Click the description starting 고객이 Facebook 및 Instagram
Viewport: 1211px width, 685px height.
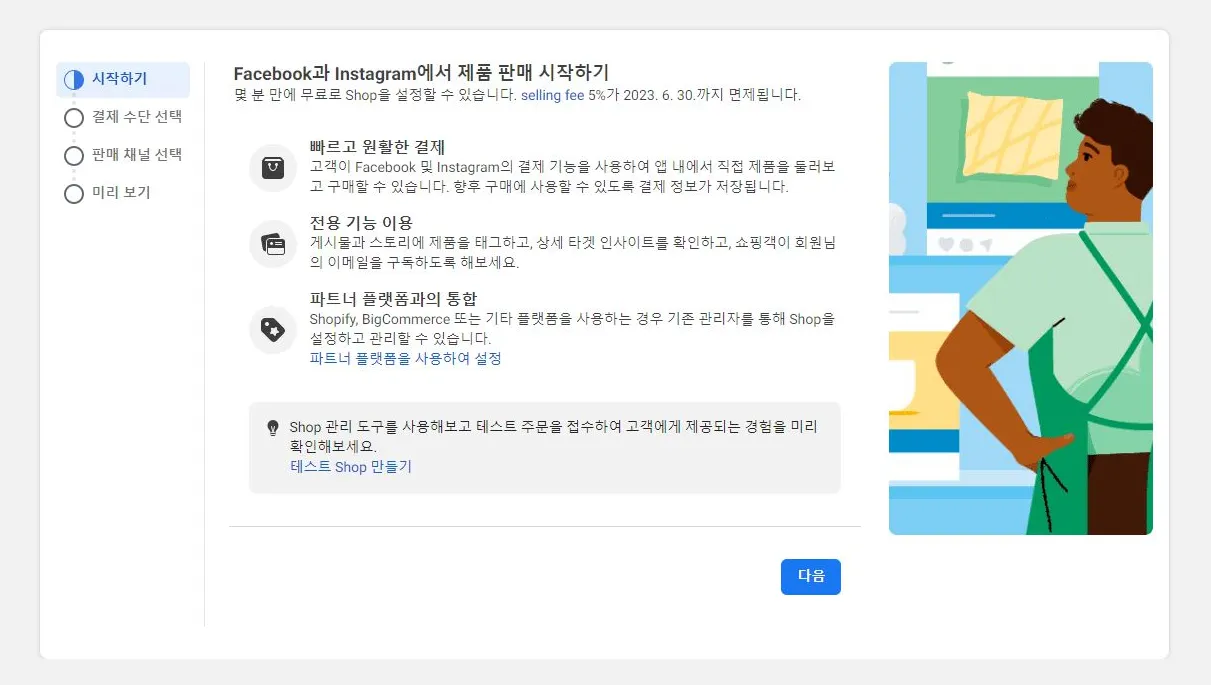[573, 177]
